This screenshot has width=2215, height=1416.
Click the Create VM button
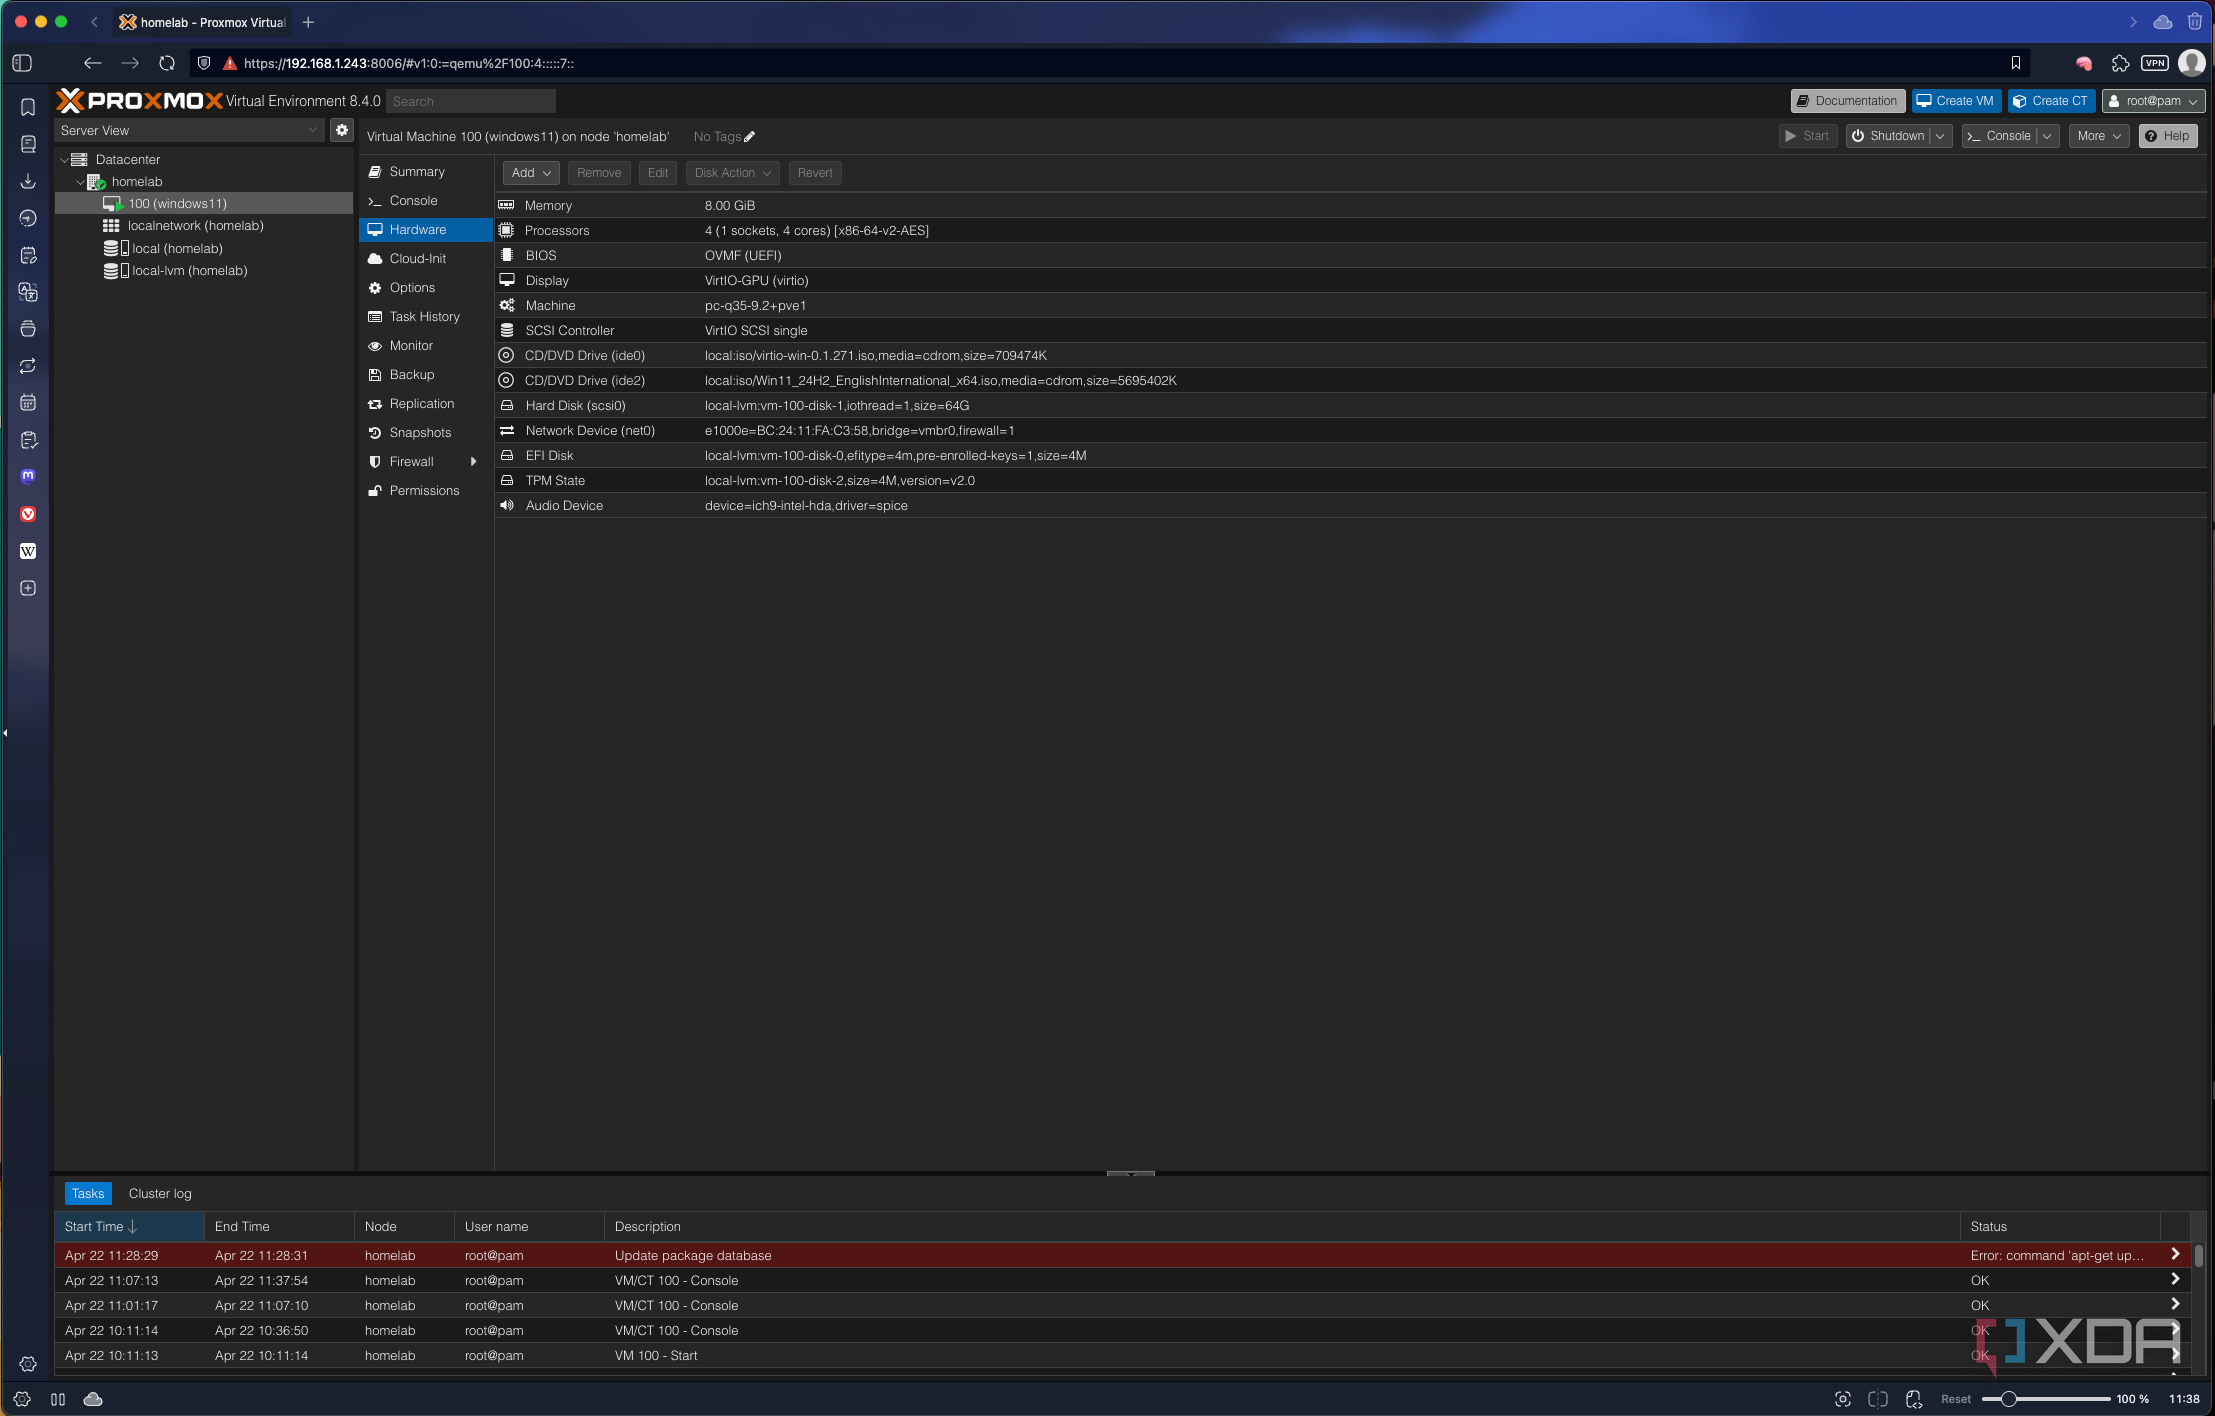[1955, 101]
